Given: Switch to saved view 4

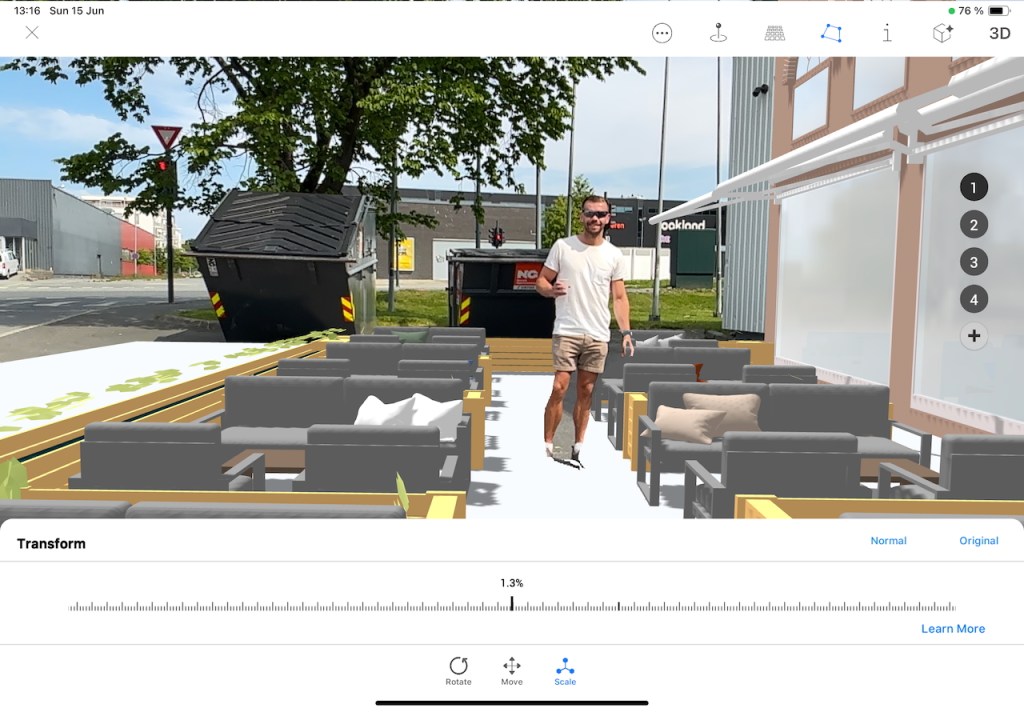Looking at the screenshot, I should pos(974,299).
